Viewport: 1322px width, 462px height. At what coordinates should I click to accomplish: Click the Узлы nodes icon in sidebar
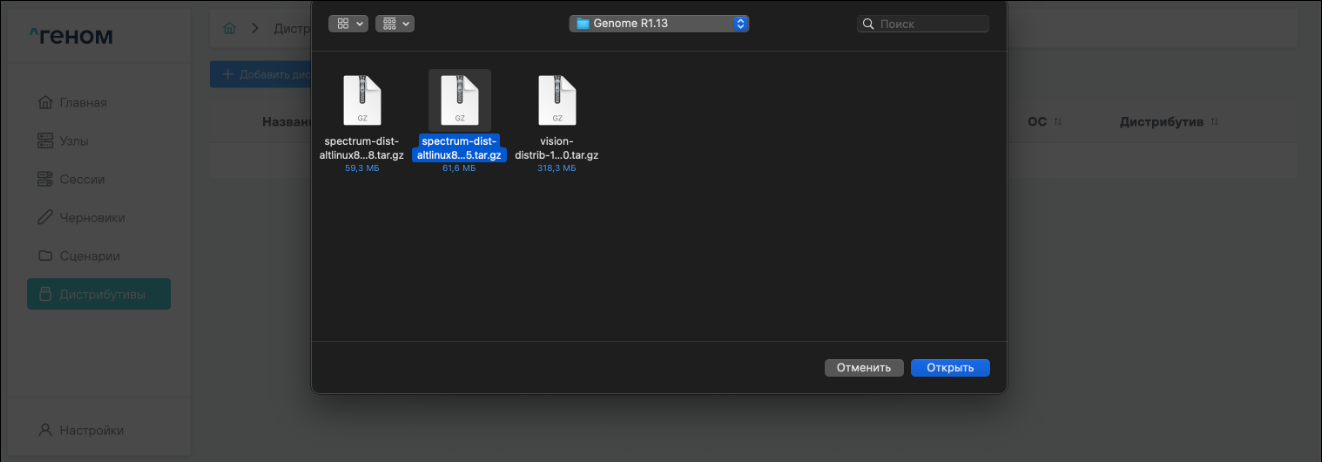pyautogui.click(x=45, y=141)
